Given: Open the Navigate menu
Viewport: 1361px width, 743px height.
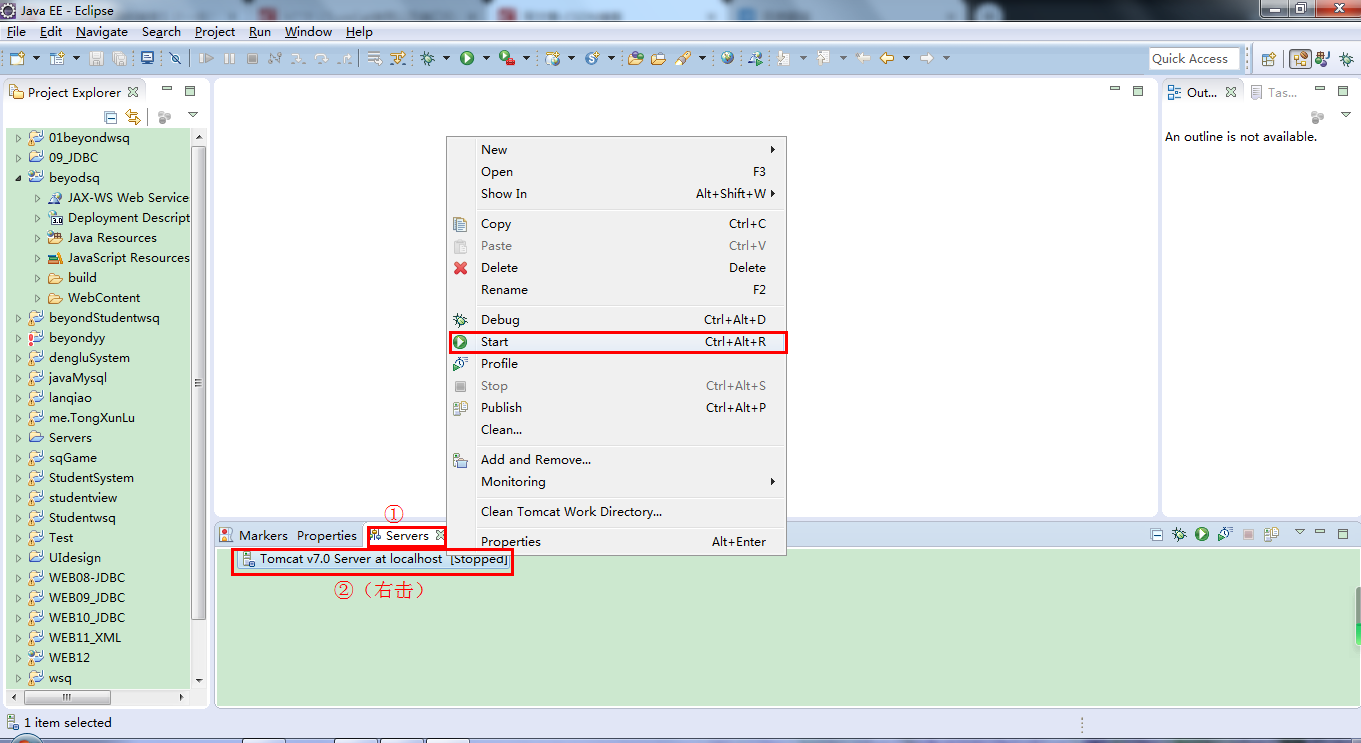Looking at the screenshot, I should tap(102, 32).
